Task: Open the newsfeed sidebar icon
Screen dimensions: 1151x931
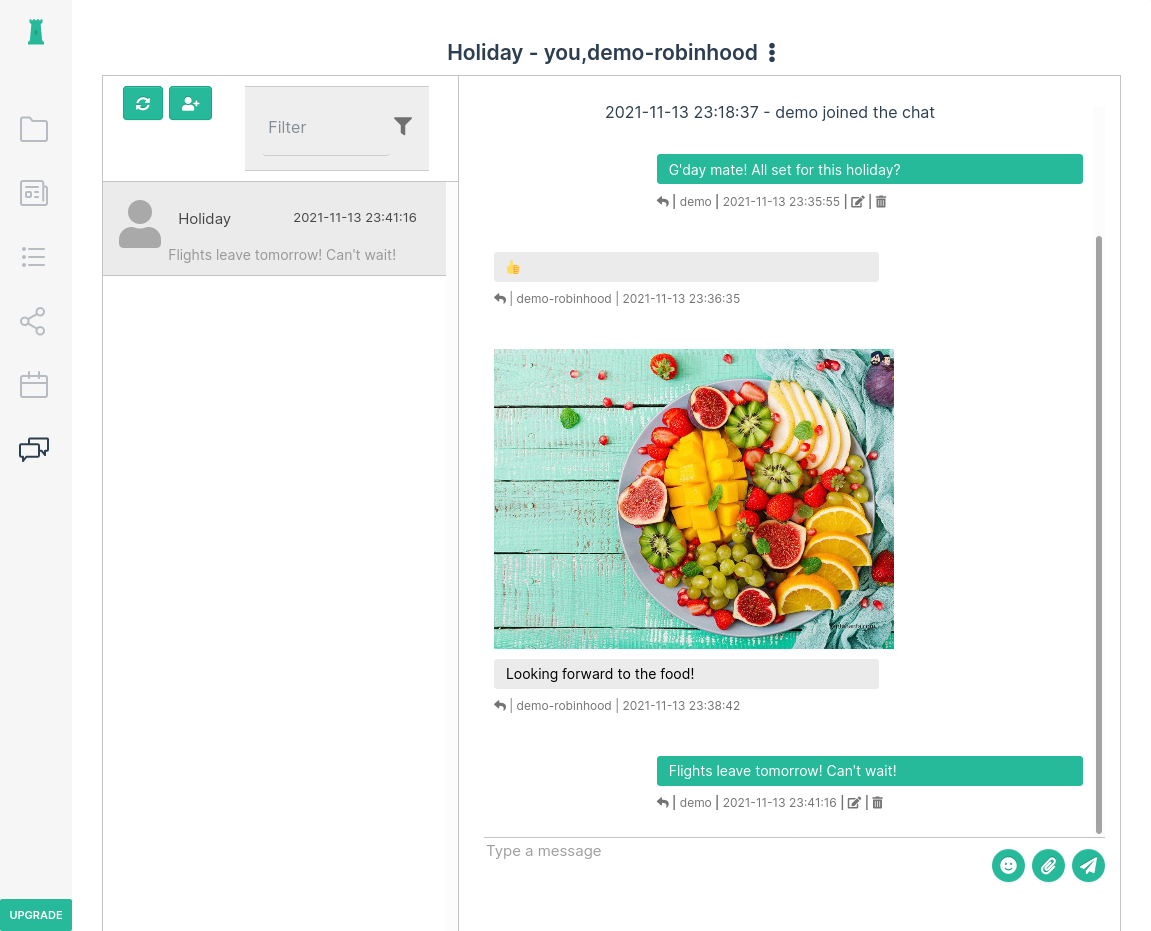Action: [34, 193]
